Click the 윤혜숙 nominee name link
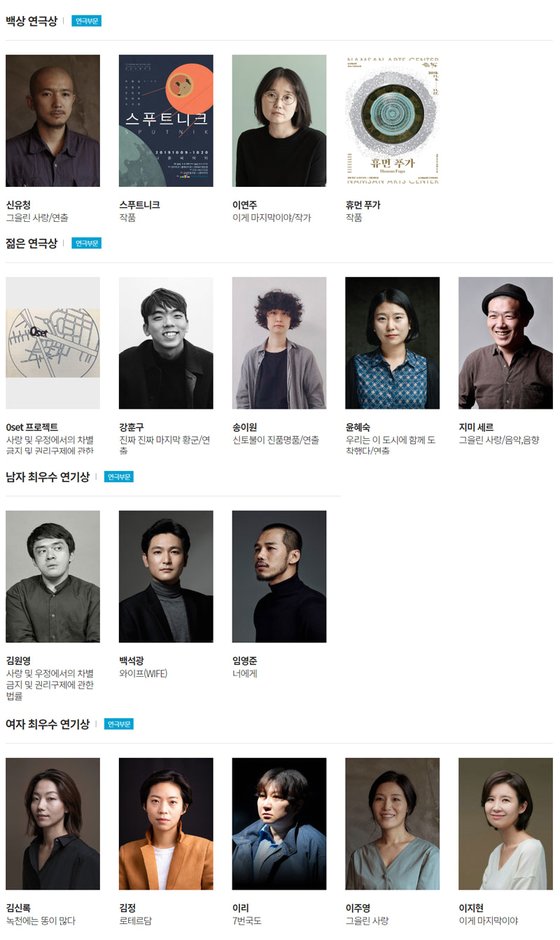Screen dimensions: 560x940 pos(358,427)
